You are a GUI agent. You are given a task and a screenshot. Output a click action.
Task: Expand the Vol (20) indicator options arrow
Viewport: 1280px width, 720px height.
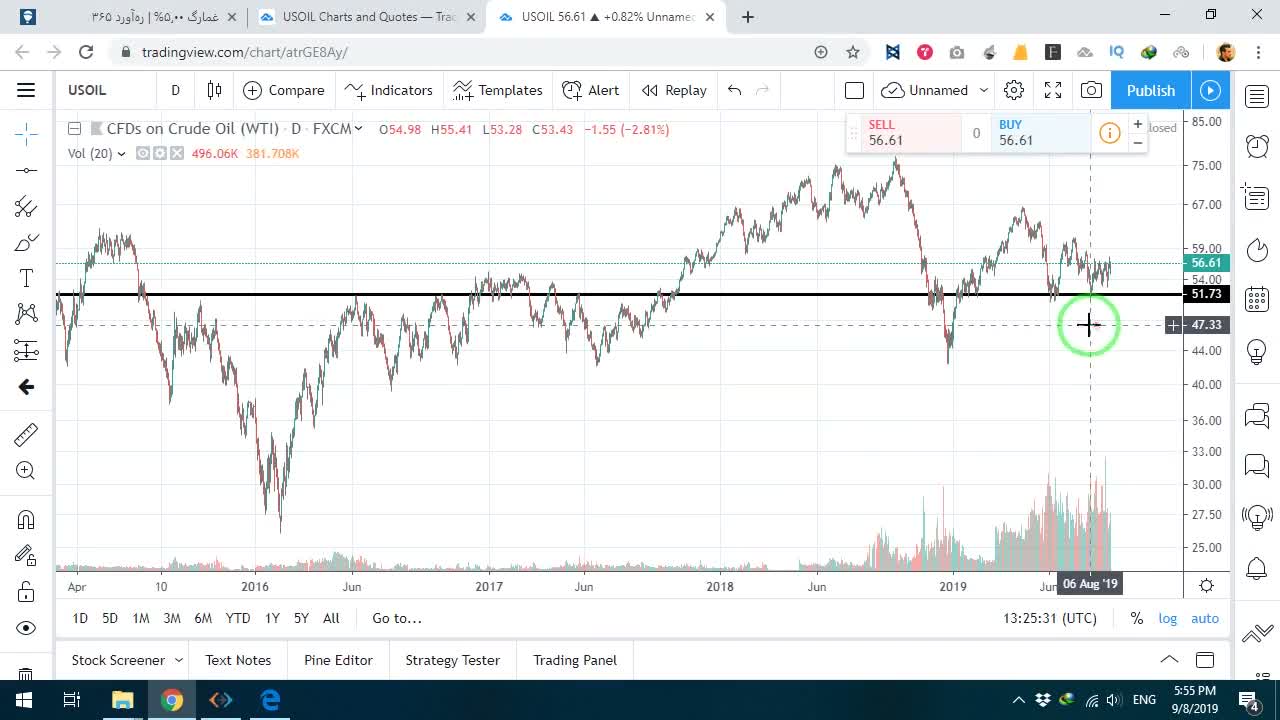click(x=121, y=153)
